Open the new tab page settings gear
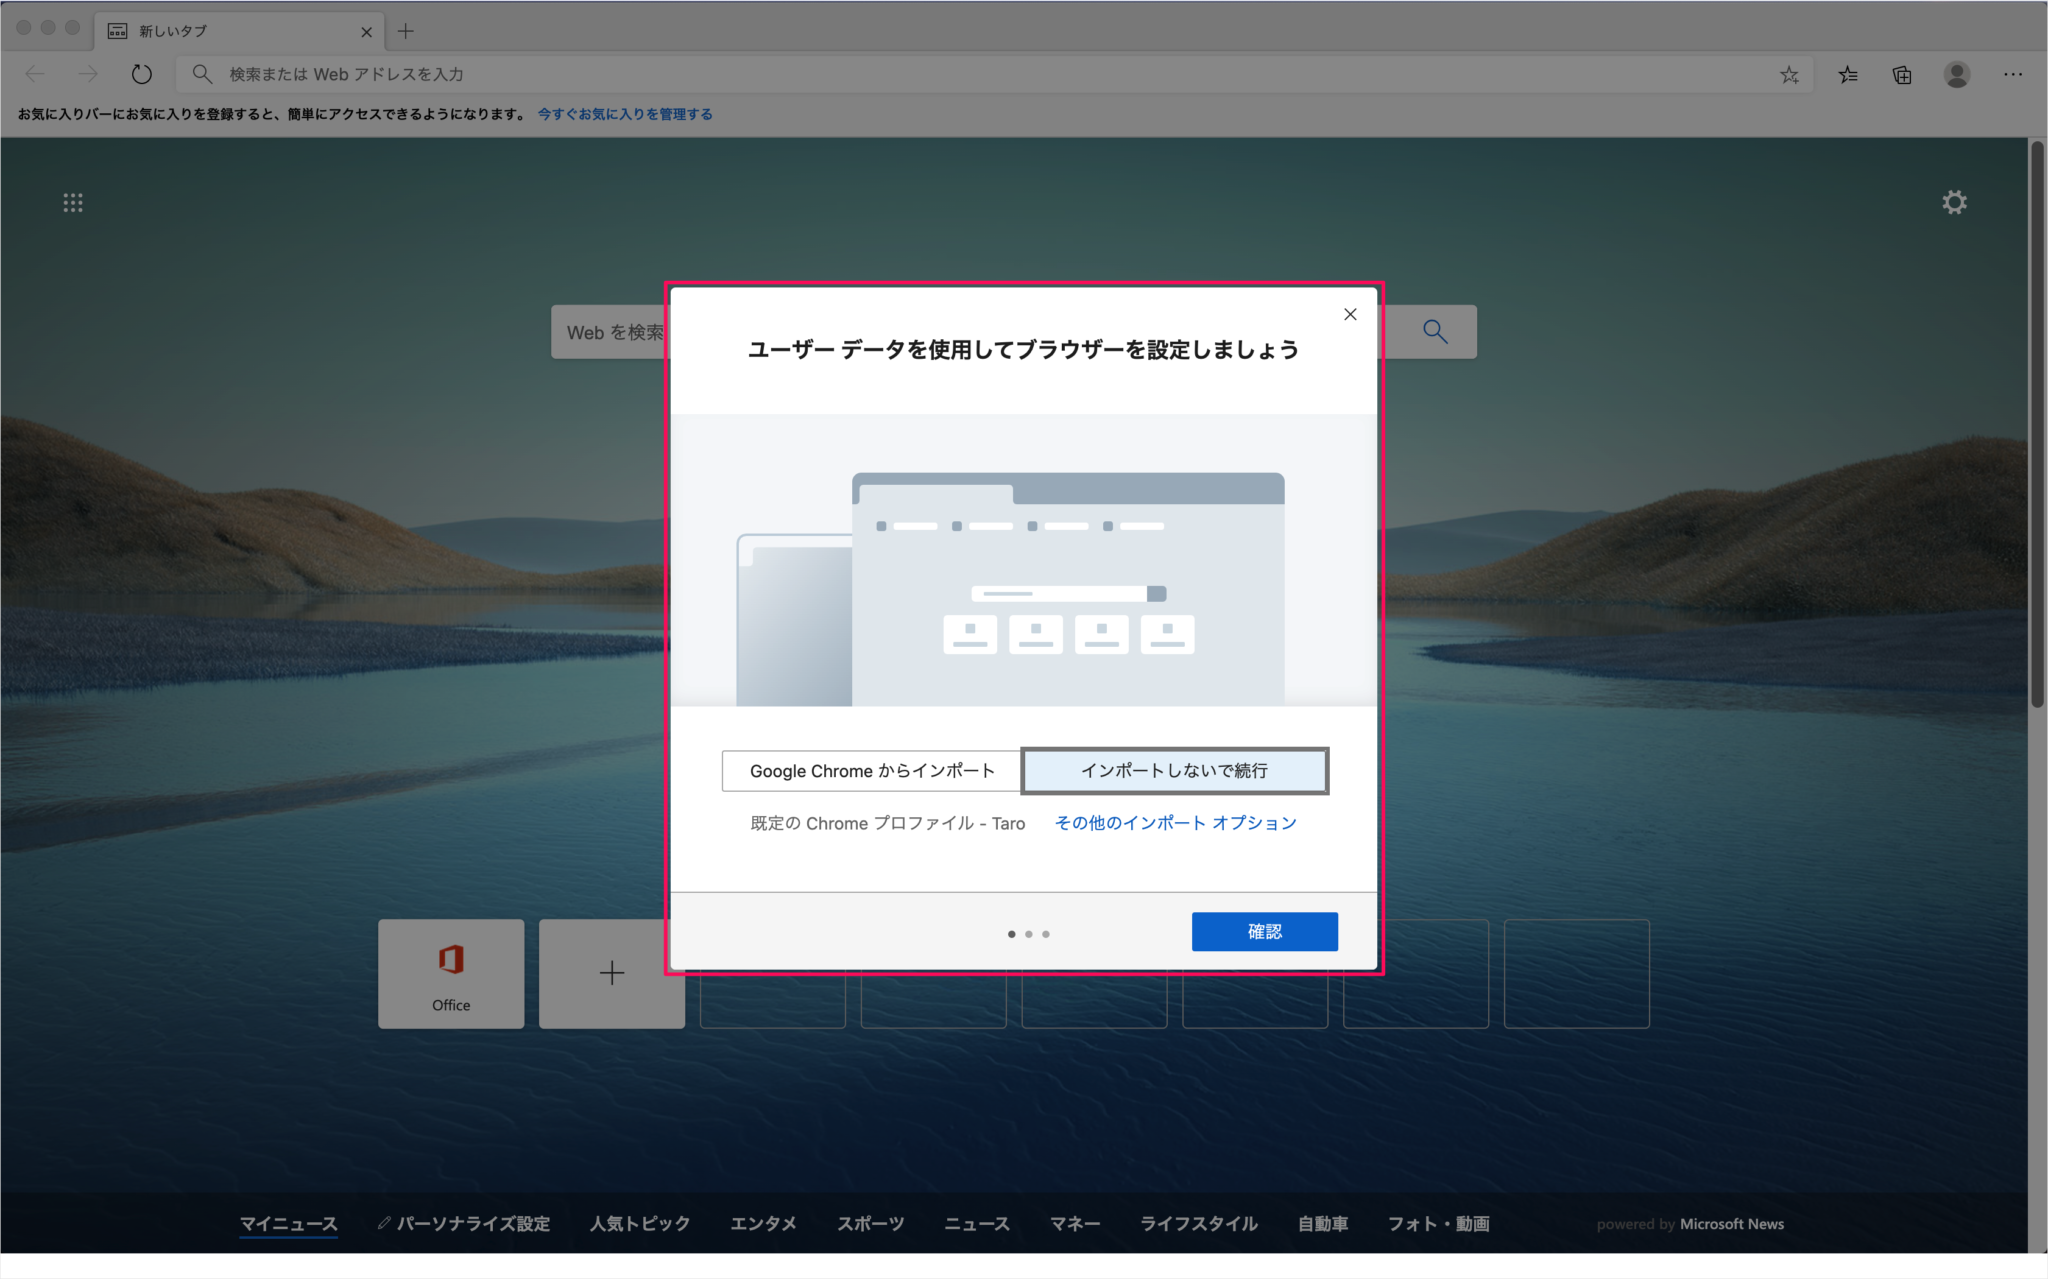The image size is (2048, 1279). [1955, 202]
